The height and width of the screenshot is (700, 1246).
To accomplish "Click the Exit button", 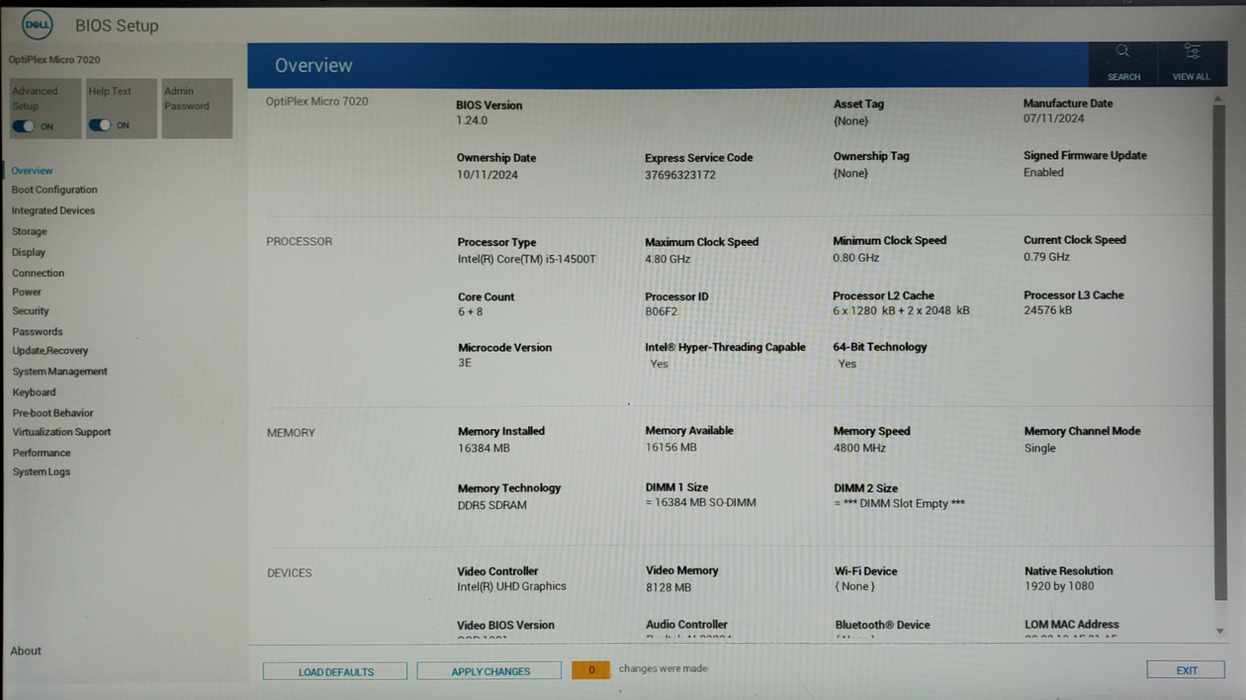I will (1186, 670).
